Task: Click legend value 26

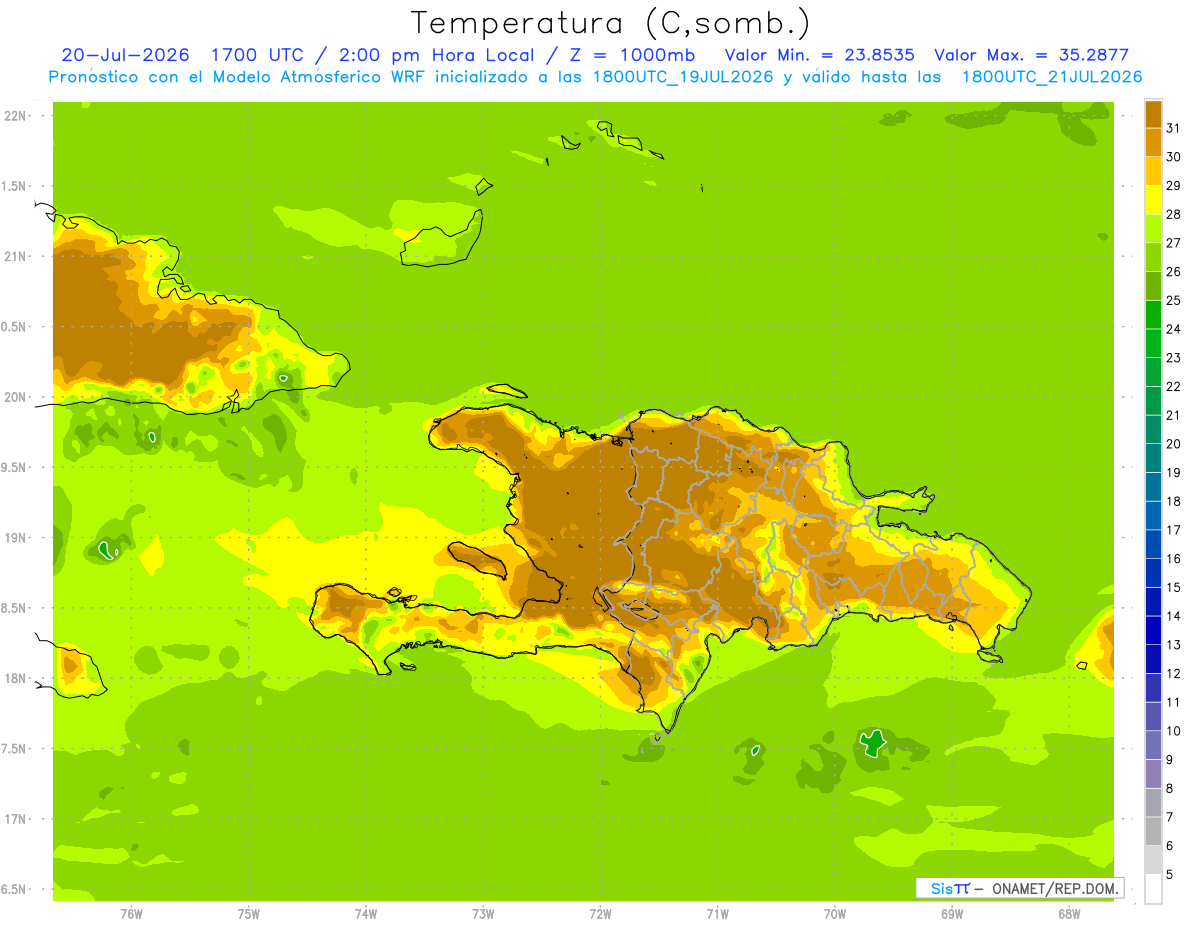Action: click(1174, 272)
